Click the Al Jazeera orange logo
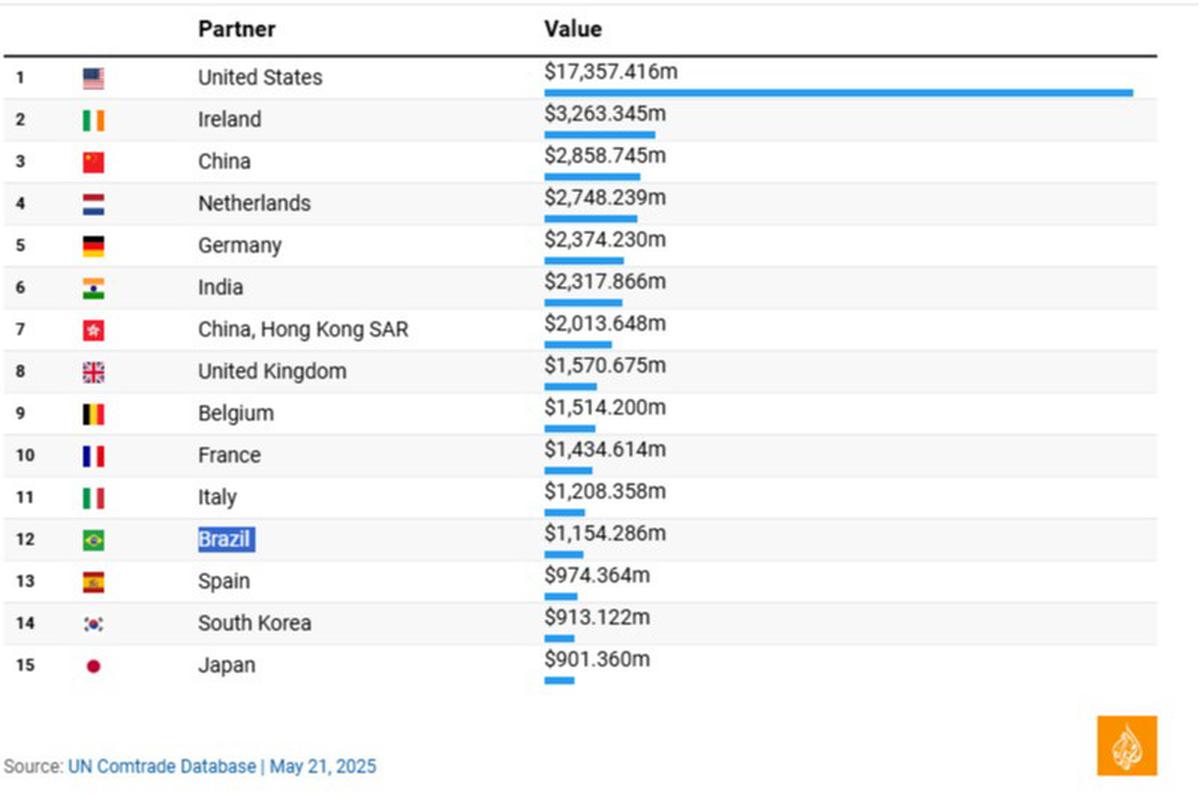 [x=1127, y=745]
